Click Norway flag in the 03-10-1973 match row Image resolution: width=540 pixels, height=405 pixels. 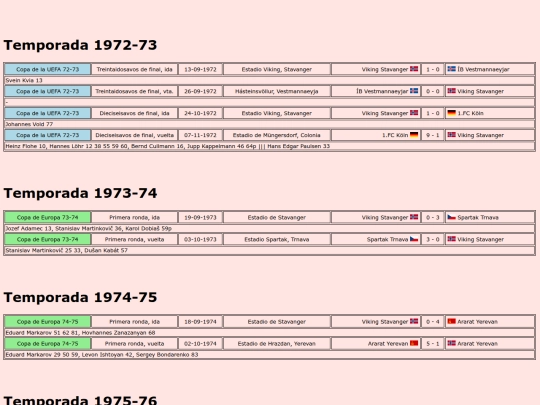(451, 239)
